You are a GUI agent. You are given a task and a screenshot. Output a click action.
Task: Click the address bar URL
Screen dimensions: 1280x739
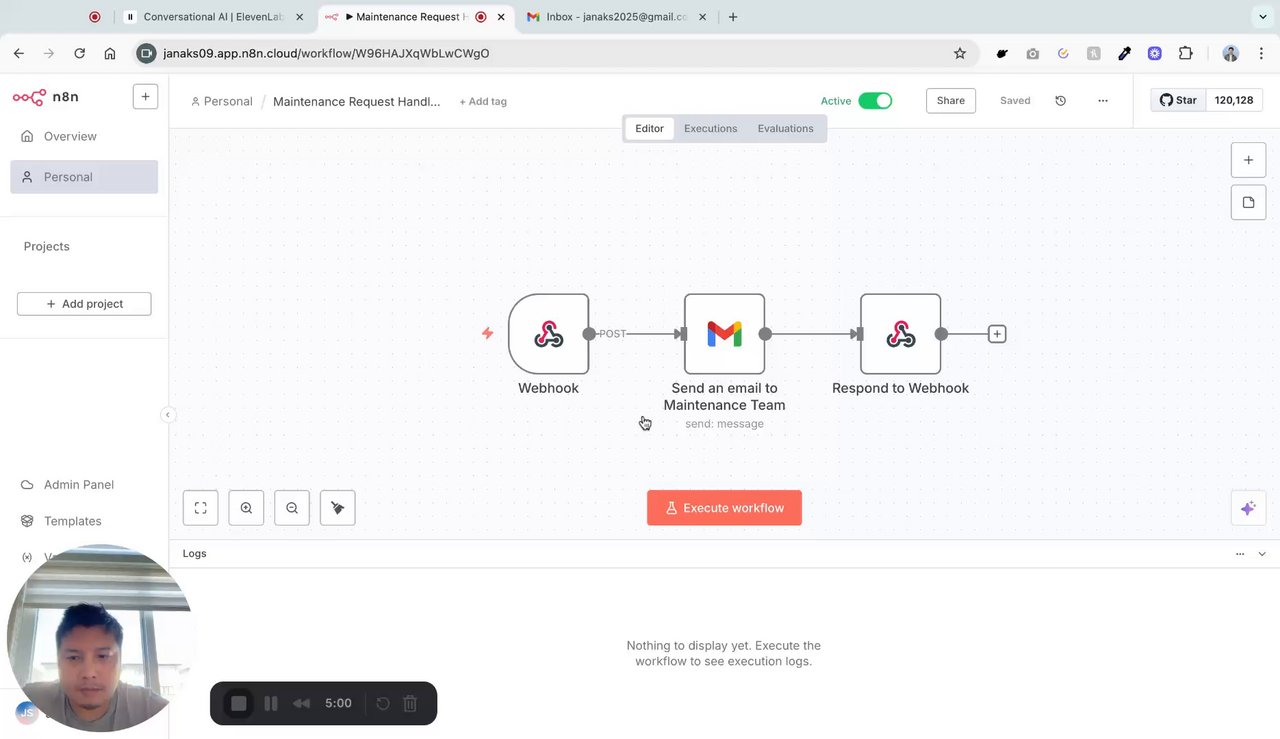click(326, 53)
